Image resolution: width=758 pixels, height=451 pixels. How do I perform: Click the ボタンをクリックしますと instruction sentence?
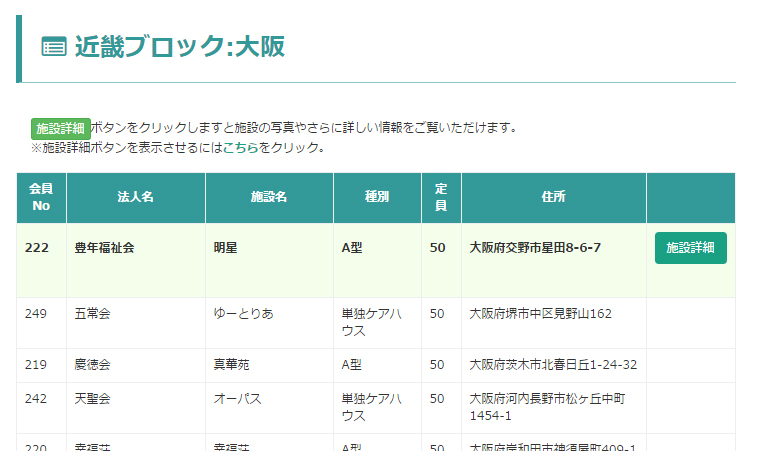pyautogui.click(x=304, y=128)
